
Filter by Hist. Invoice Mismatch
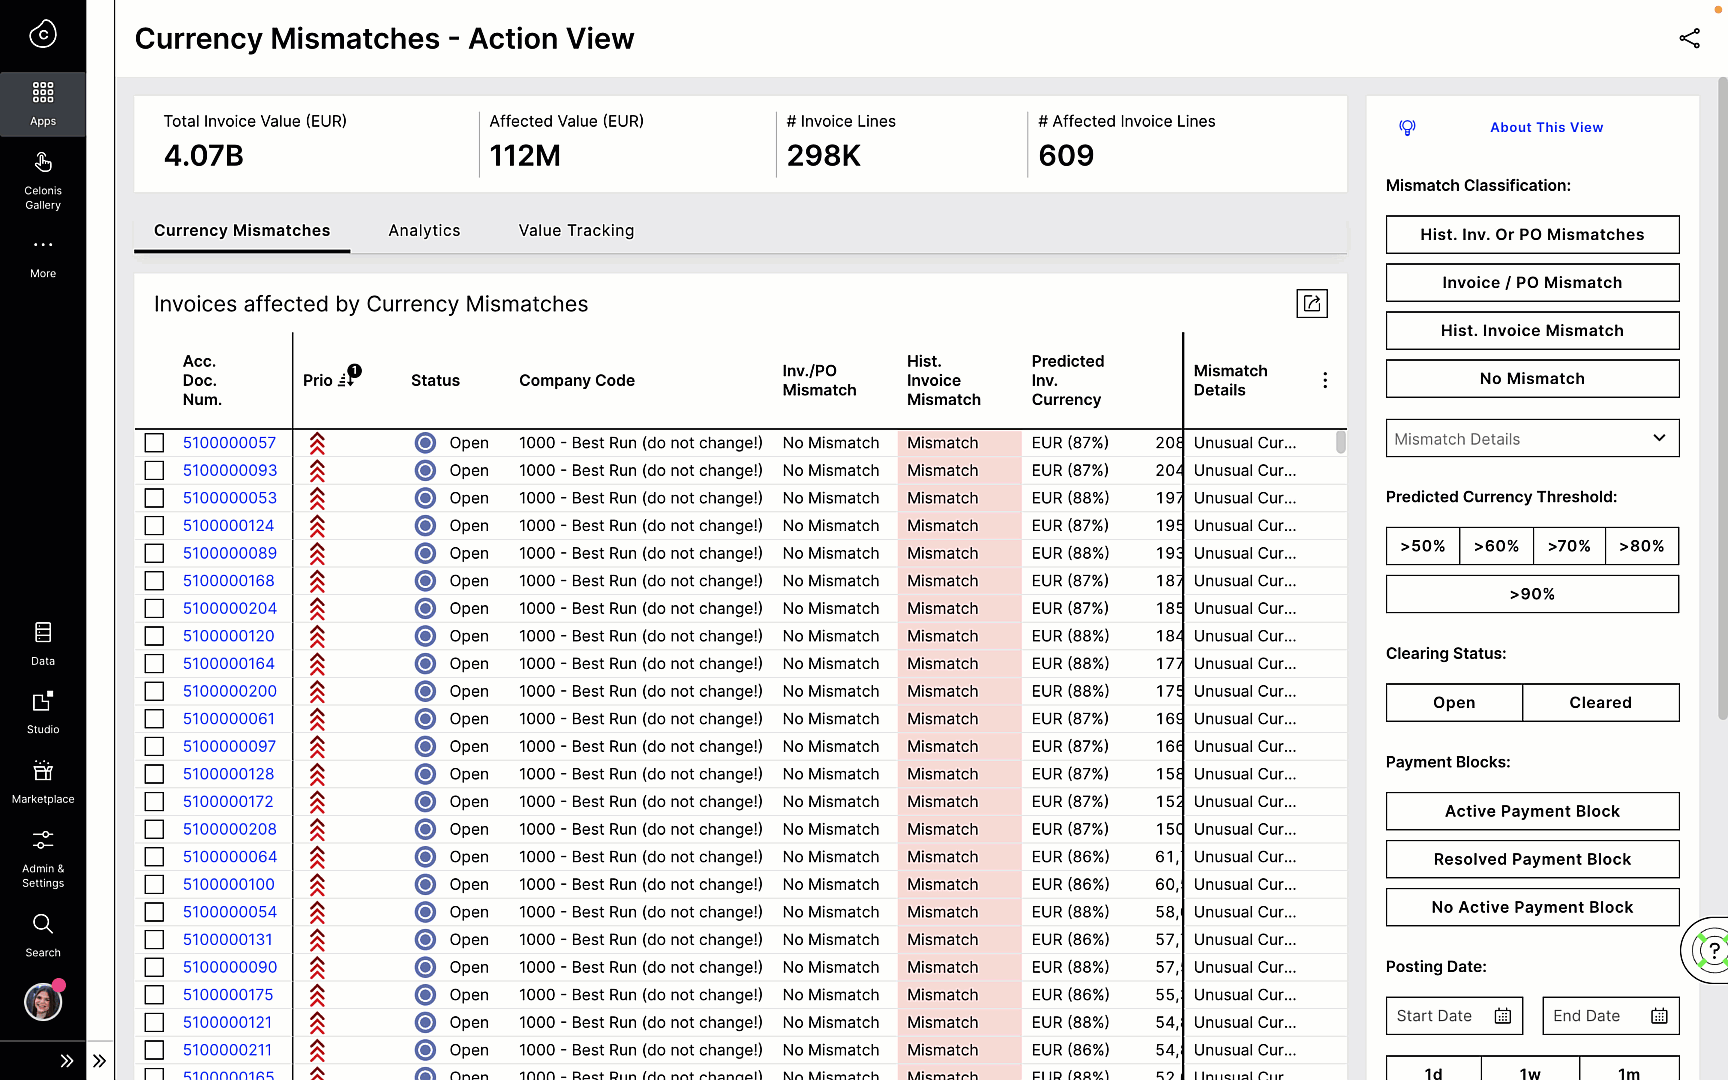[x=1532, y=331]
